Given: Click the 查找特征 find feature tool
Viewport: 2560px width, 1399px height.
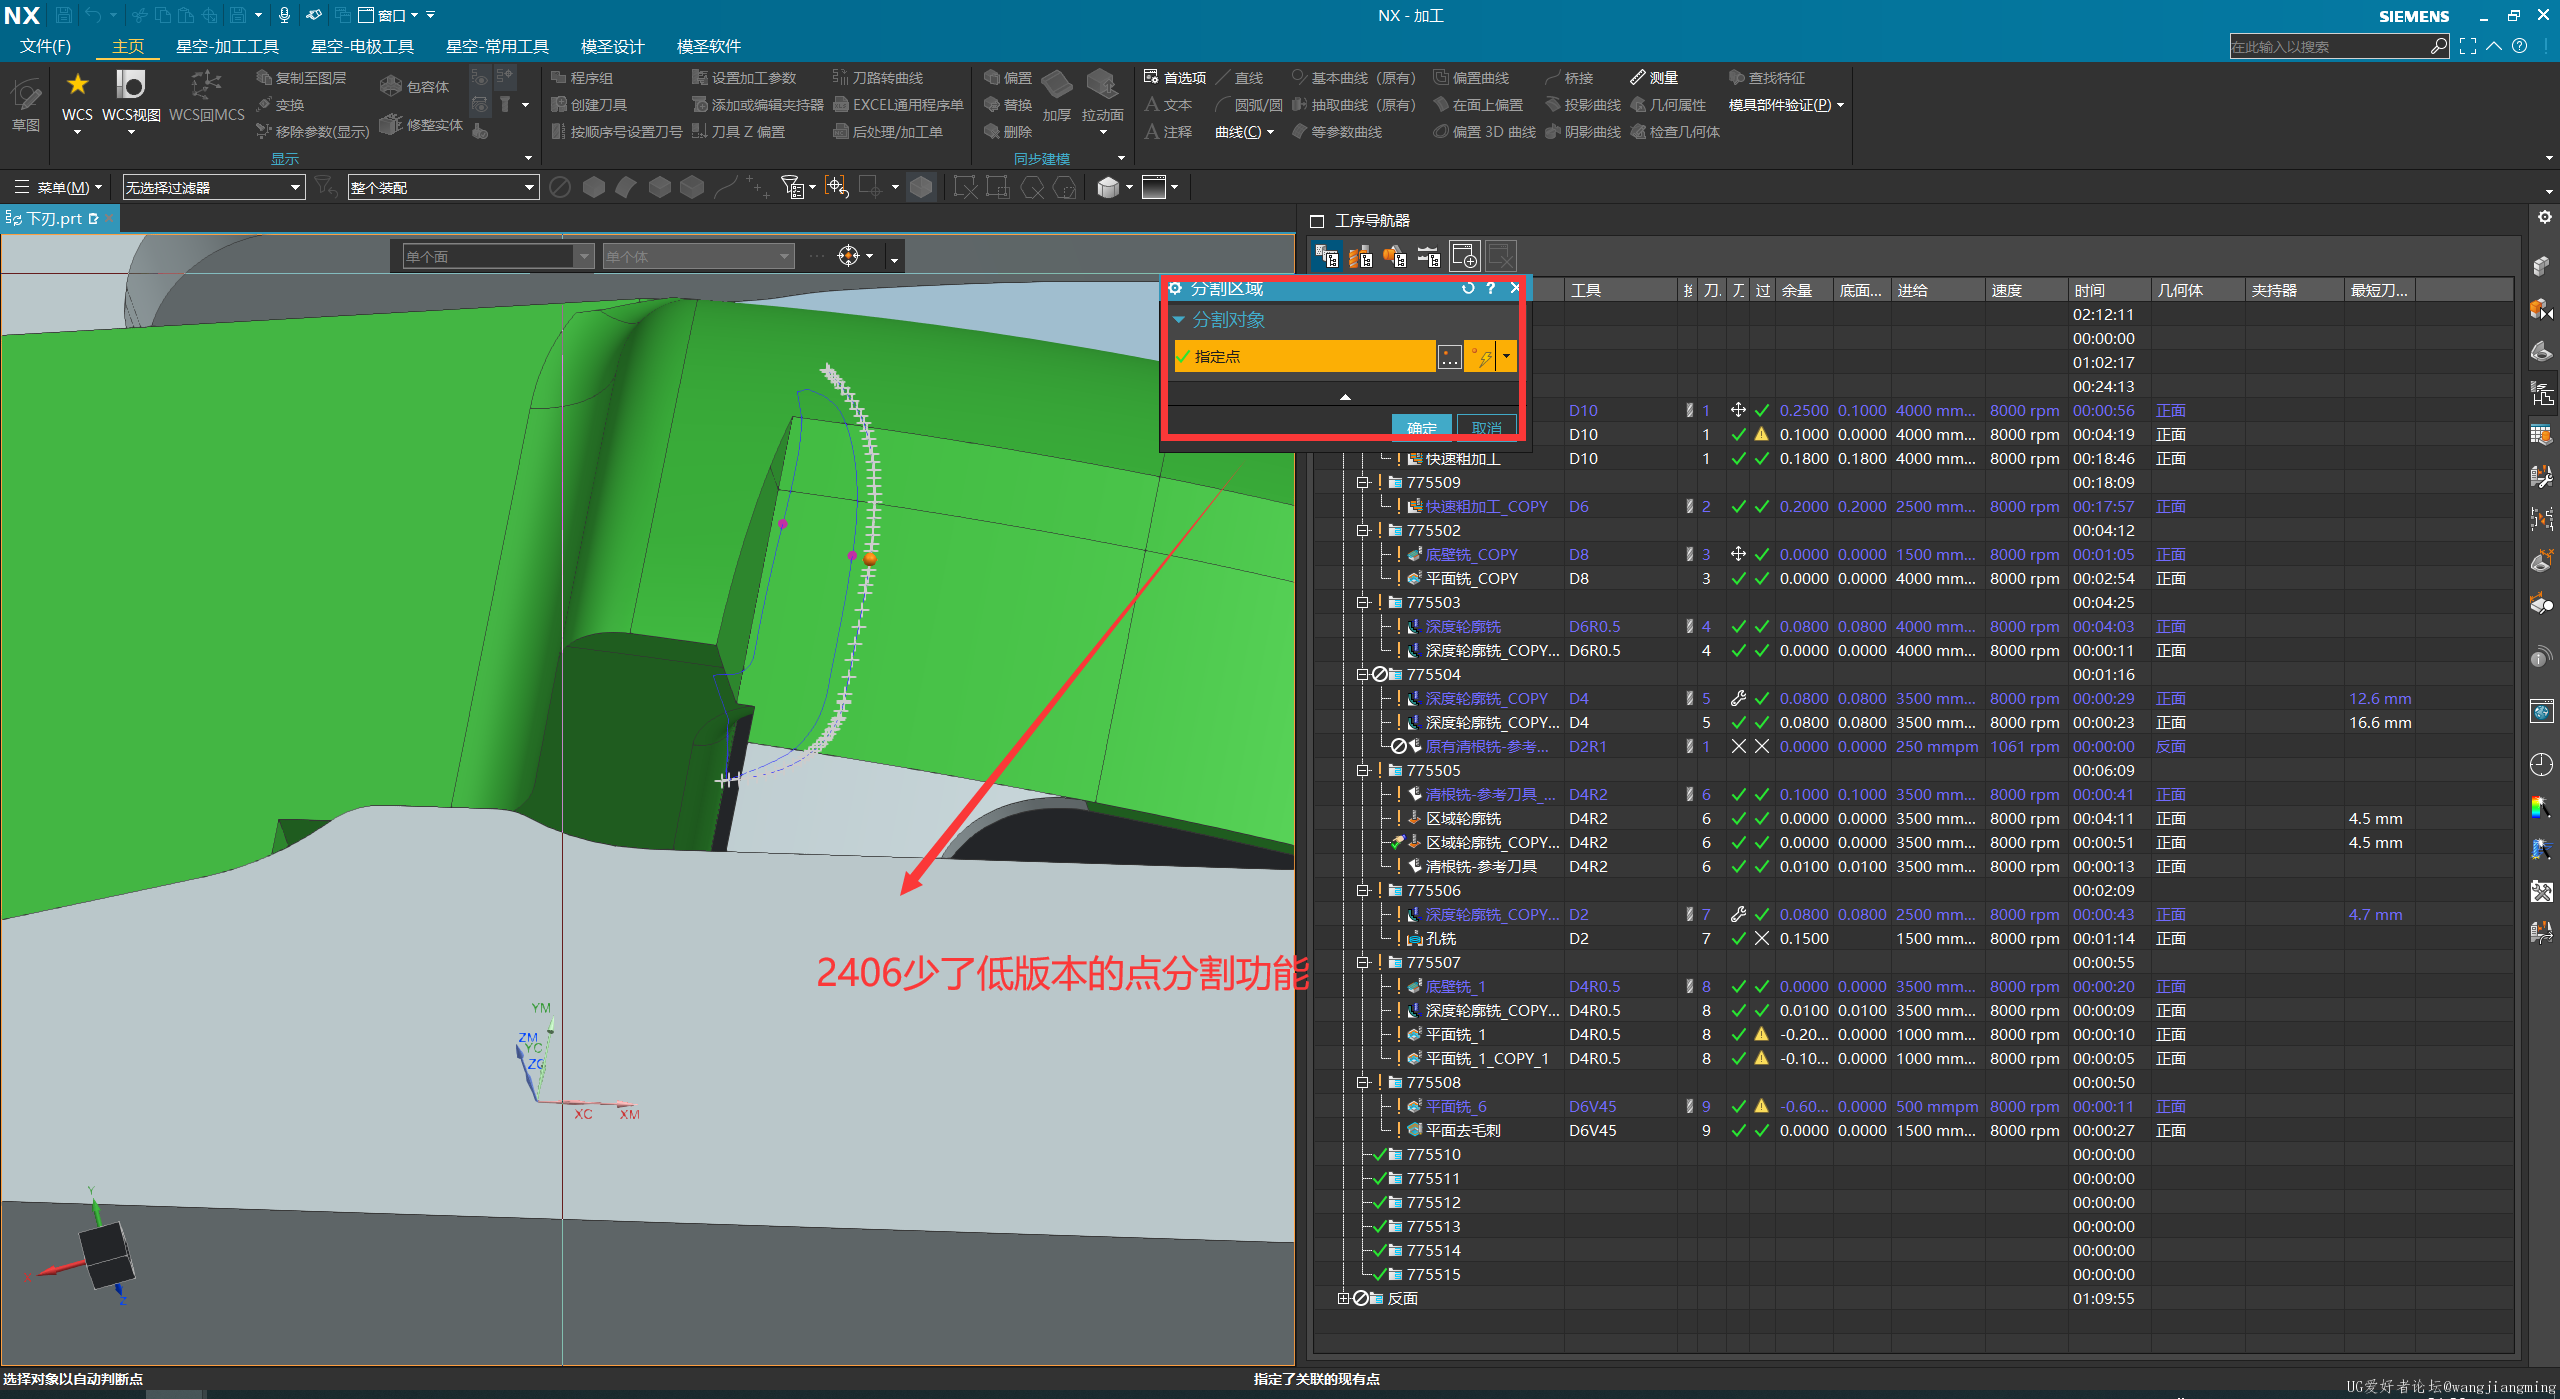Looking at the screenshot, I should click(x=1767, y=78).
